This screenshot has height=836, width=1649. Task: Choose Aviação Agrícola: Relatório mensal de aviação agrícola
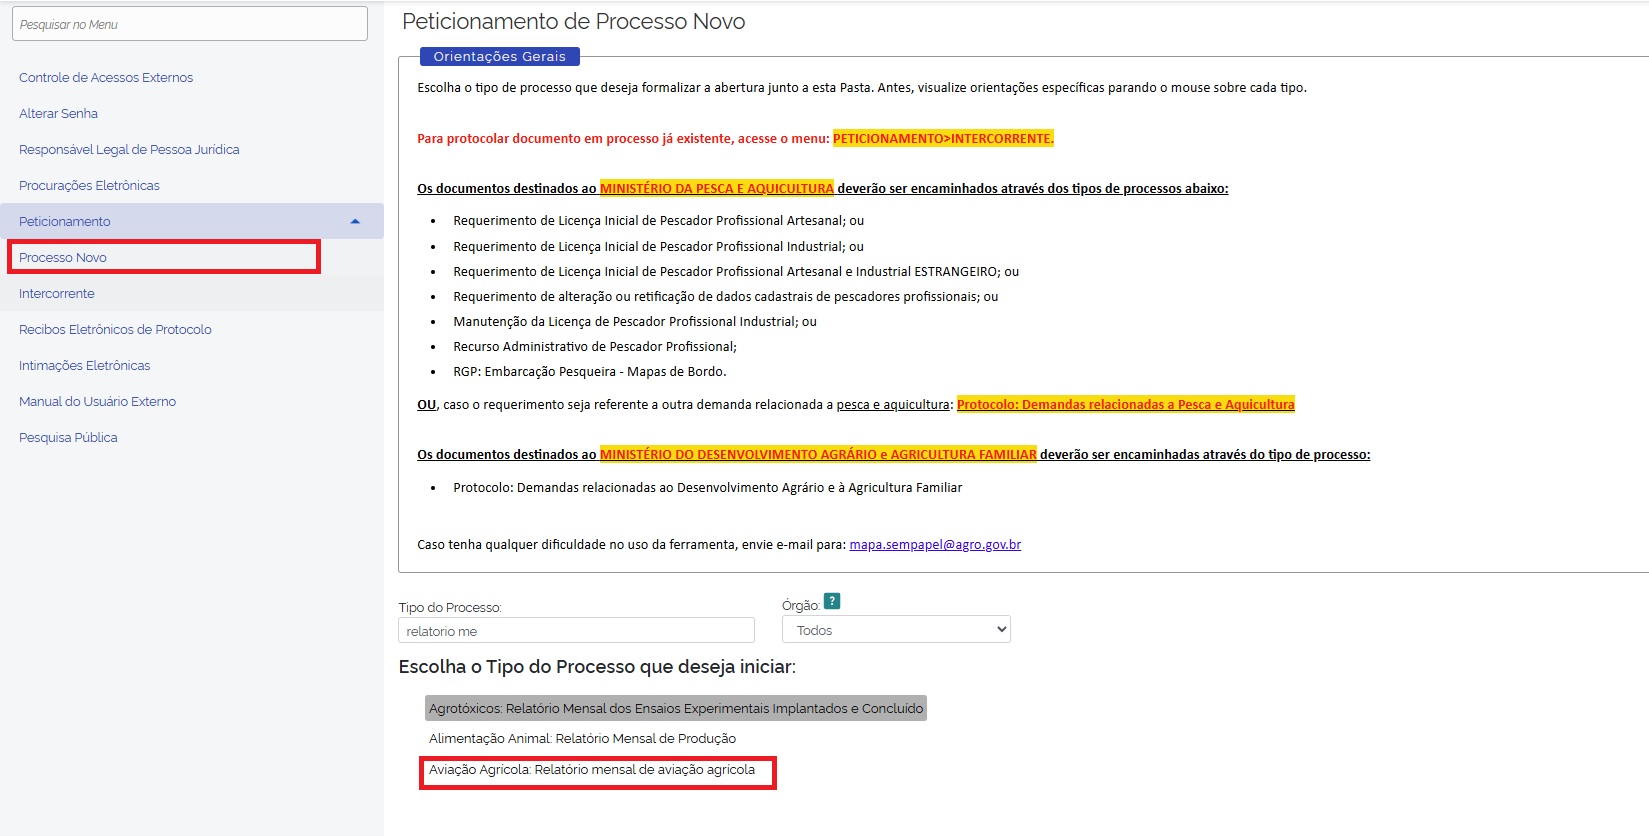(x=592, y=770)
